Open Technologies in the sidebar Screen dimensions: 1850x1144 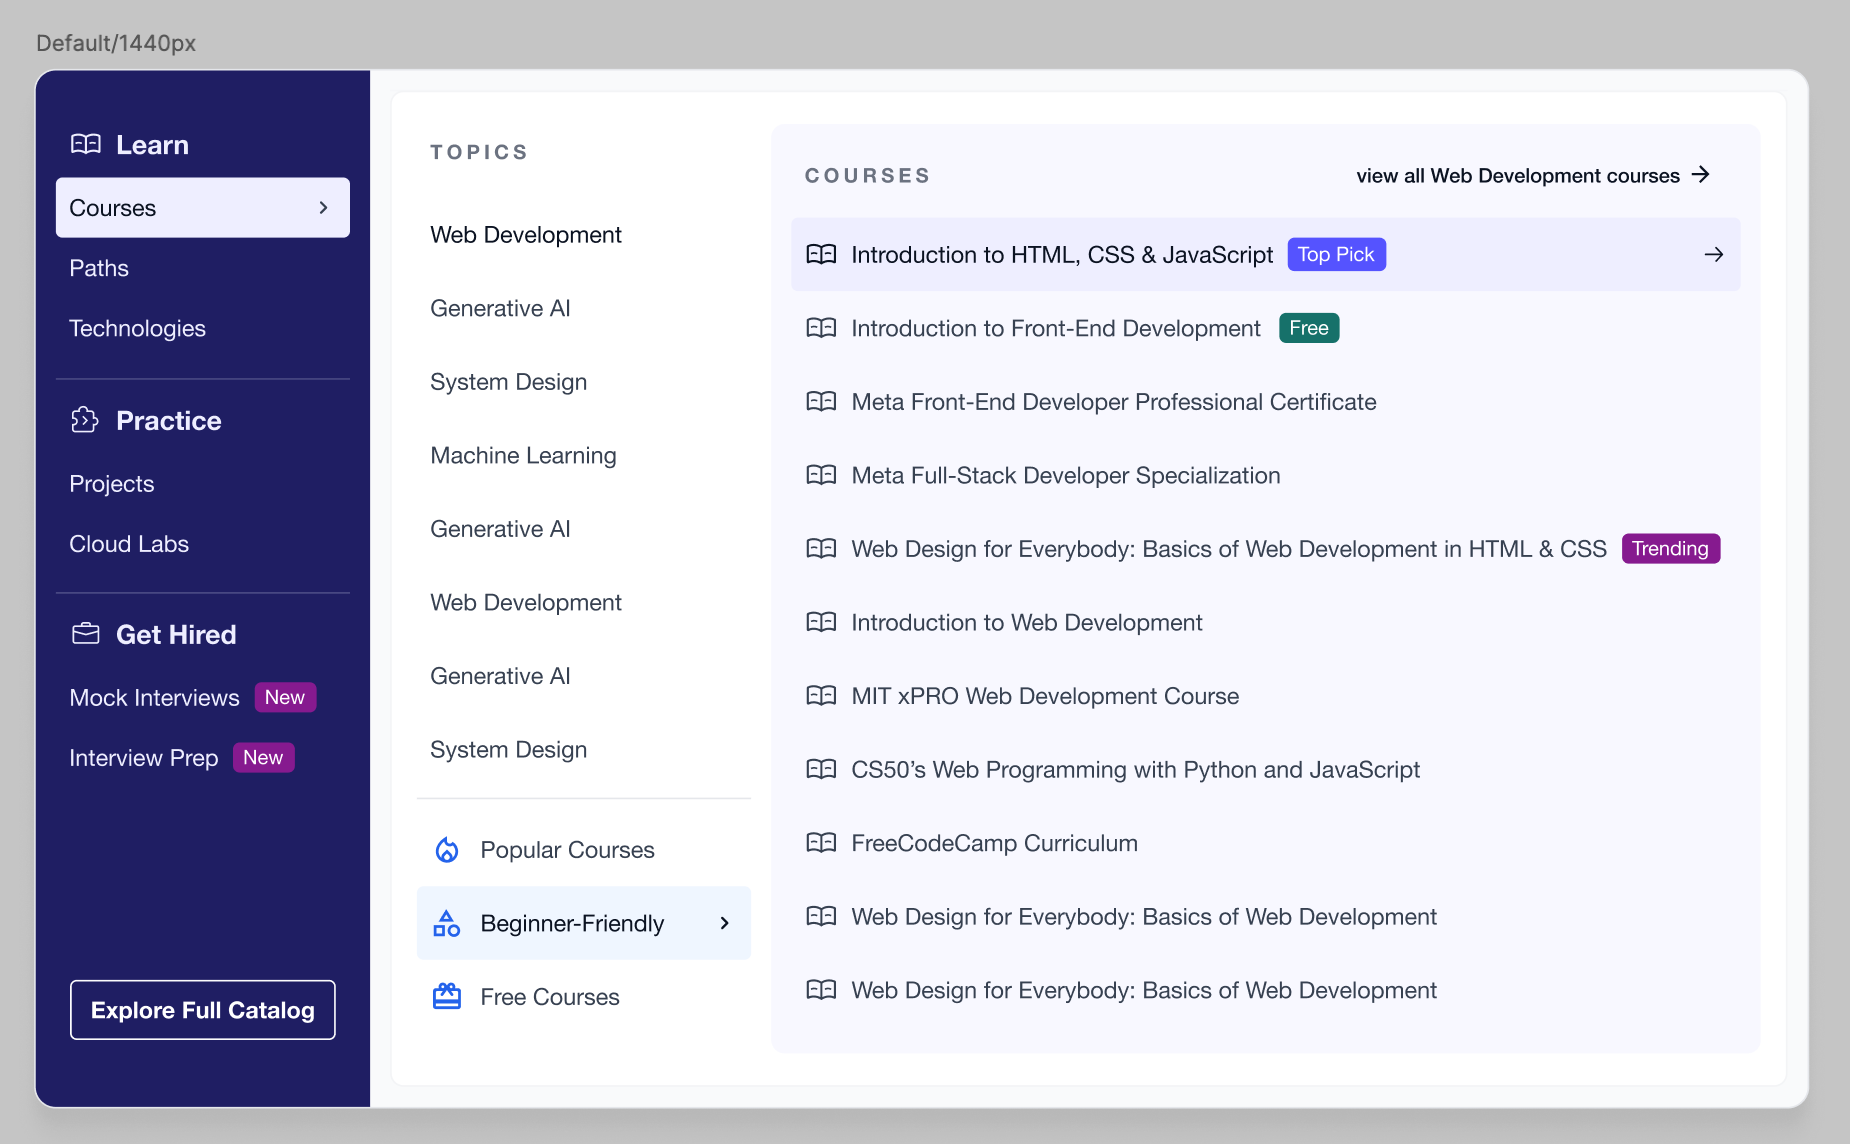pos(137,328)
